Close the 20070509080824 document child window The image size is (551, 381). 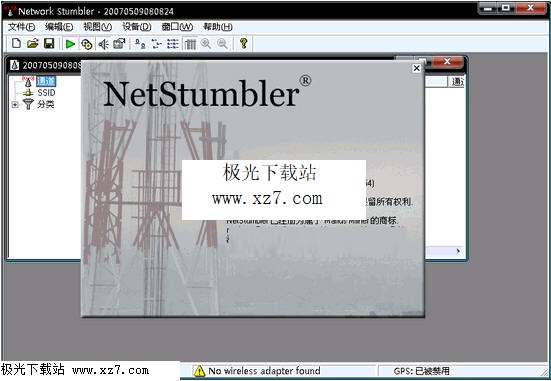coord(447,62)
